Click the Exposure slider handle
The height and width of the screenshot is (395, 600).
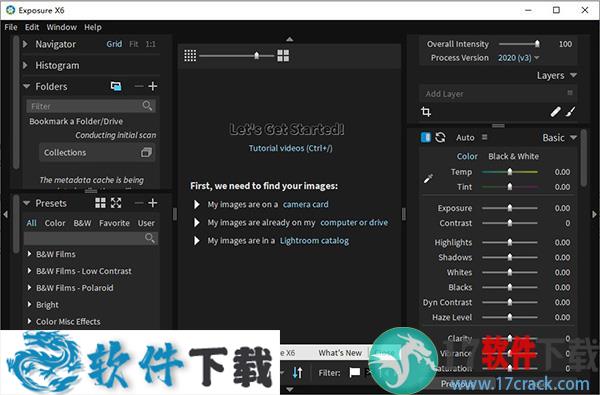click(510, 208)
